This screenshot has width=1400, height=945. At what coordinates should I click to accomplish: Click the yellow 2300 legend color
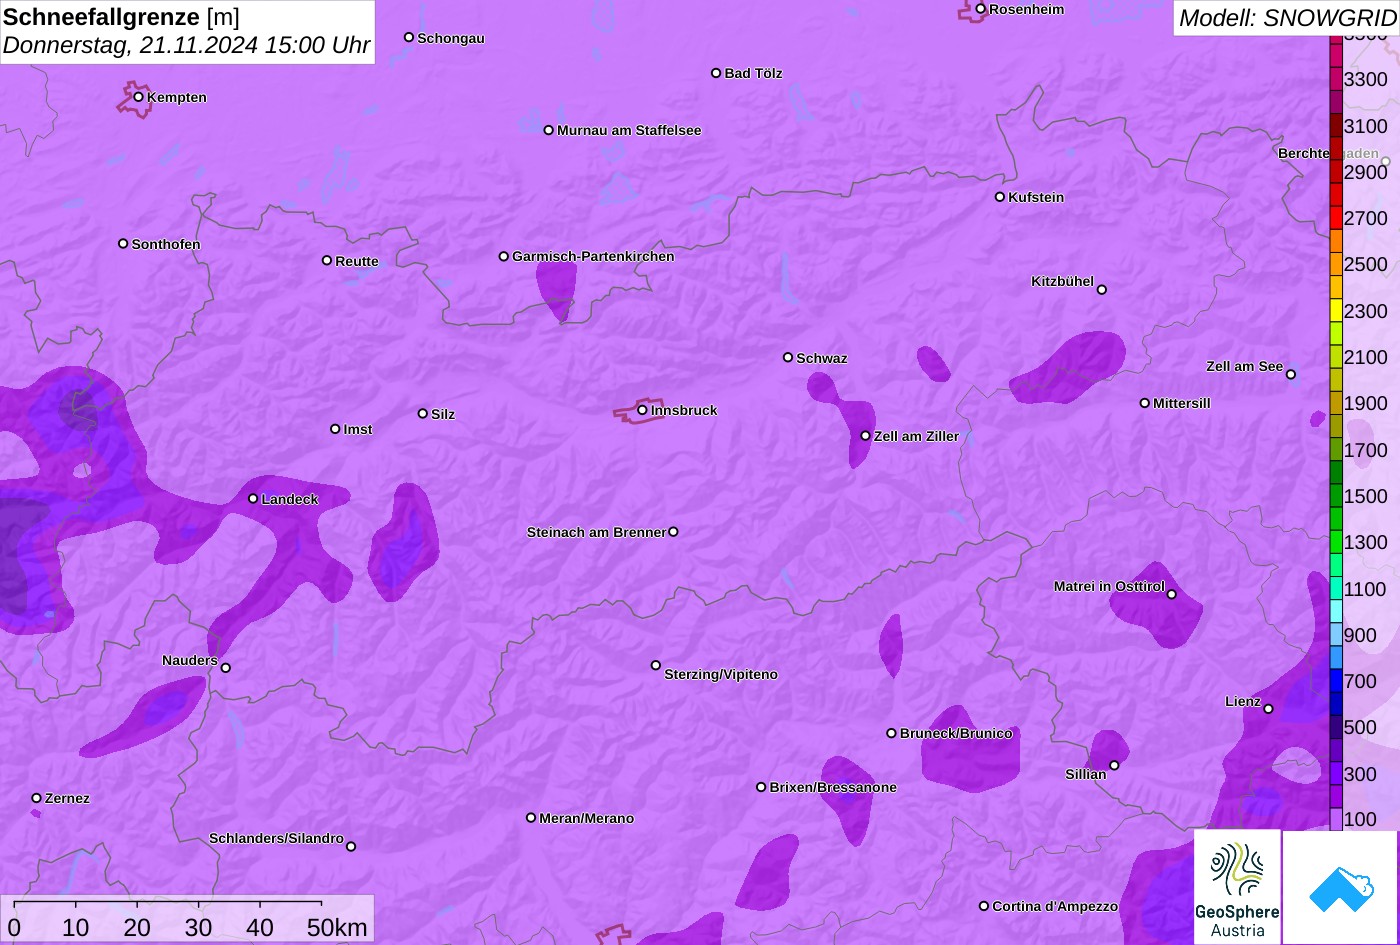(x=1336, y=311)
